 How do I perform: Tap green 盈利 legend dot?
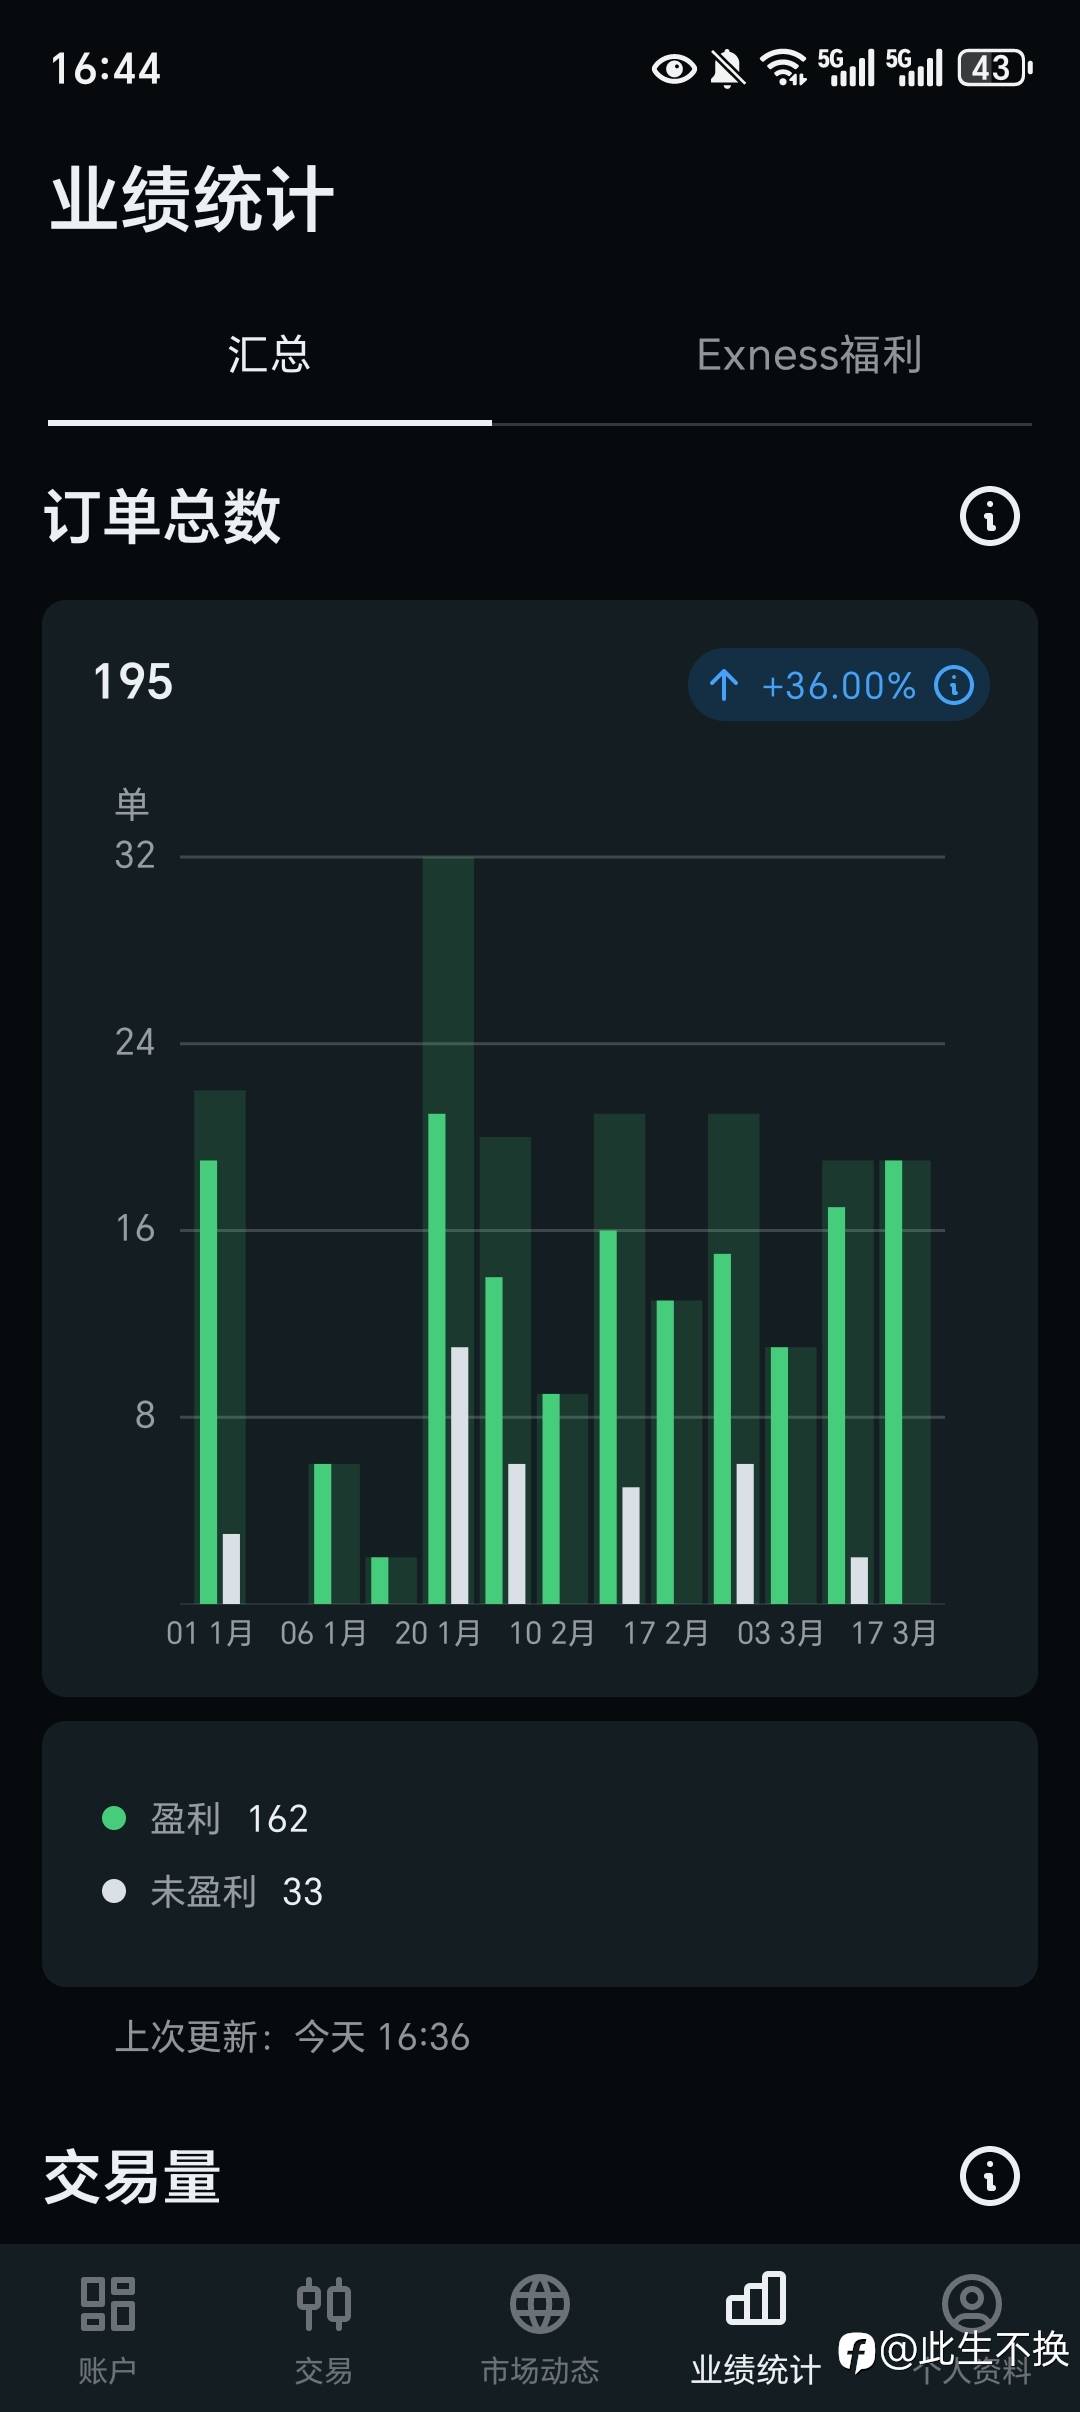pyautogui.click(x=114, y=1817)
